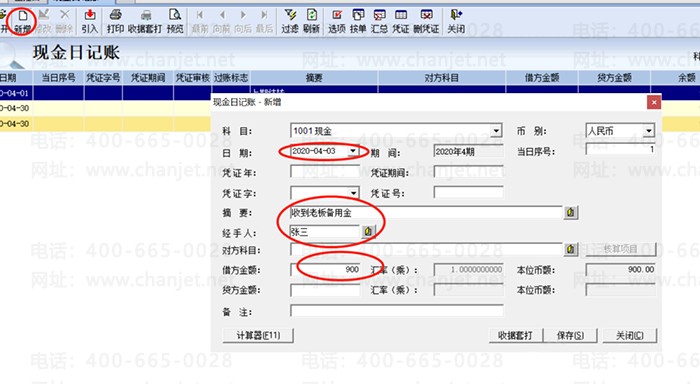
Task: Click the 收据套打 button in dialog
Action: coord(515,335)
